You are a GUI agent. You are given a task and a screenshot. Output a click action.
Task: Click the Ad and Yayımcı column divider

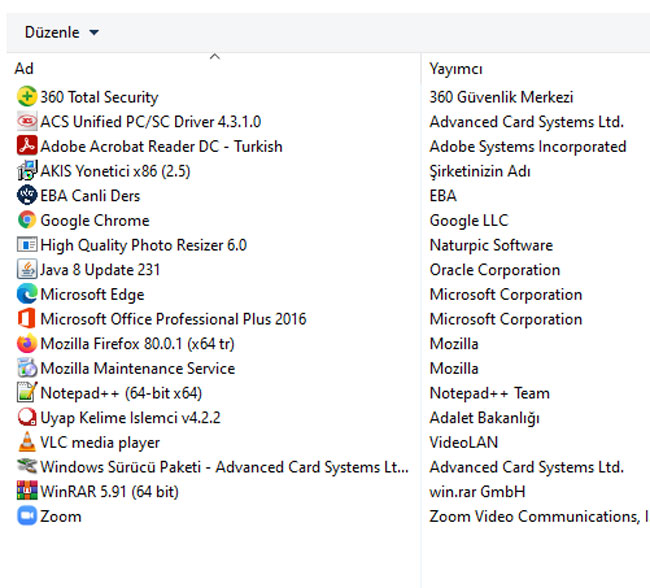coord(421,68)
